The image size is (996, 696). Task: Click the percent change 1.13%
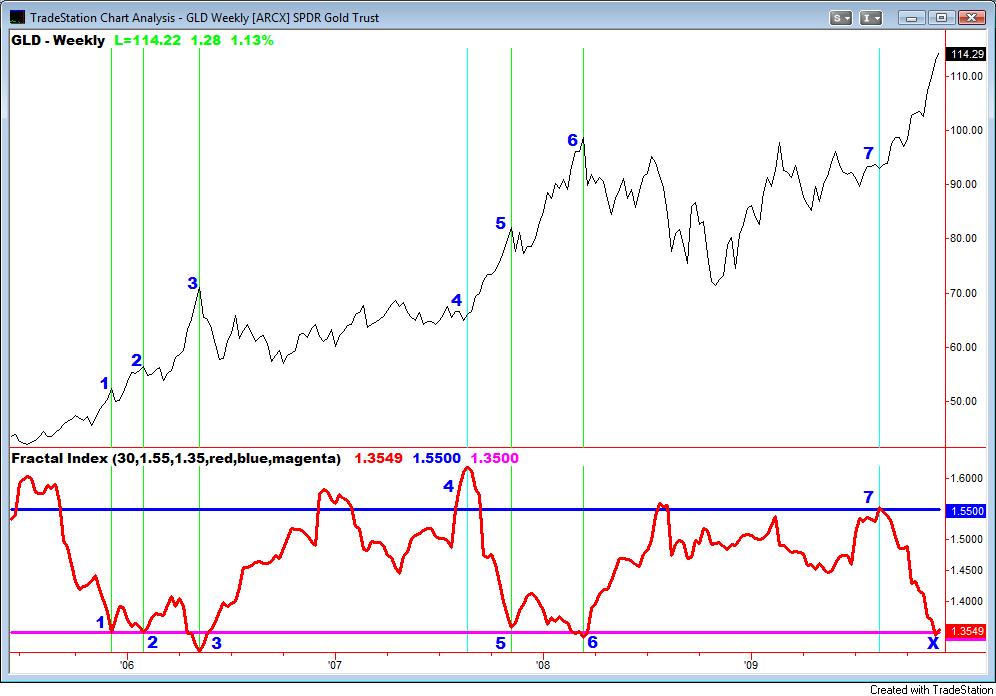(x=252, y=41)
